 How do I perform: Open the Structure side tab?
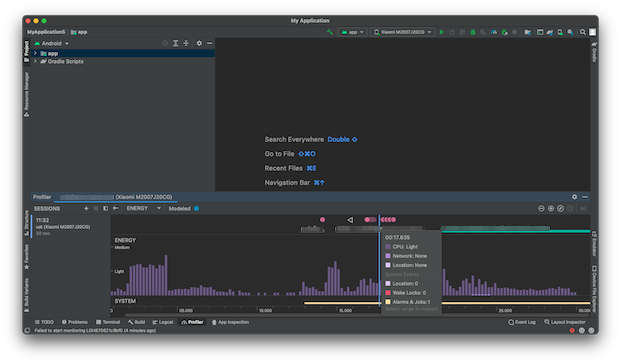[x=27, y=223]
